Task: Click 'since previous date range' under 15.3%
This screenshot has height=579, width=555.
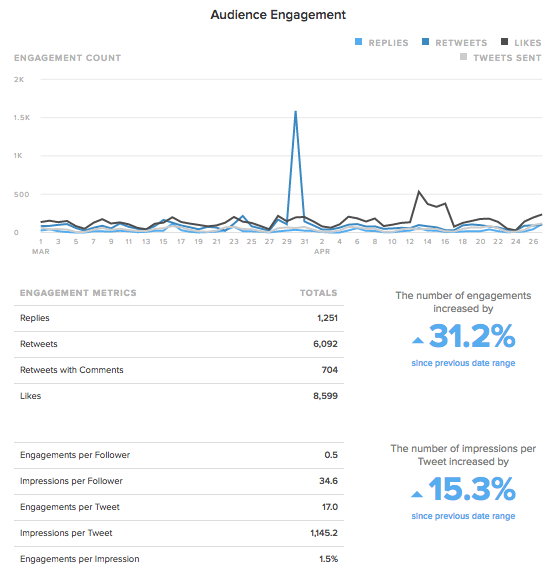Action: click(x=463, y=516)
